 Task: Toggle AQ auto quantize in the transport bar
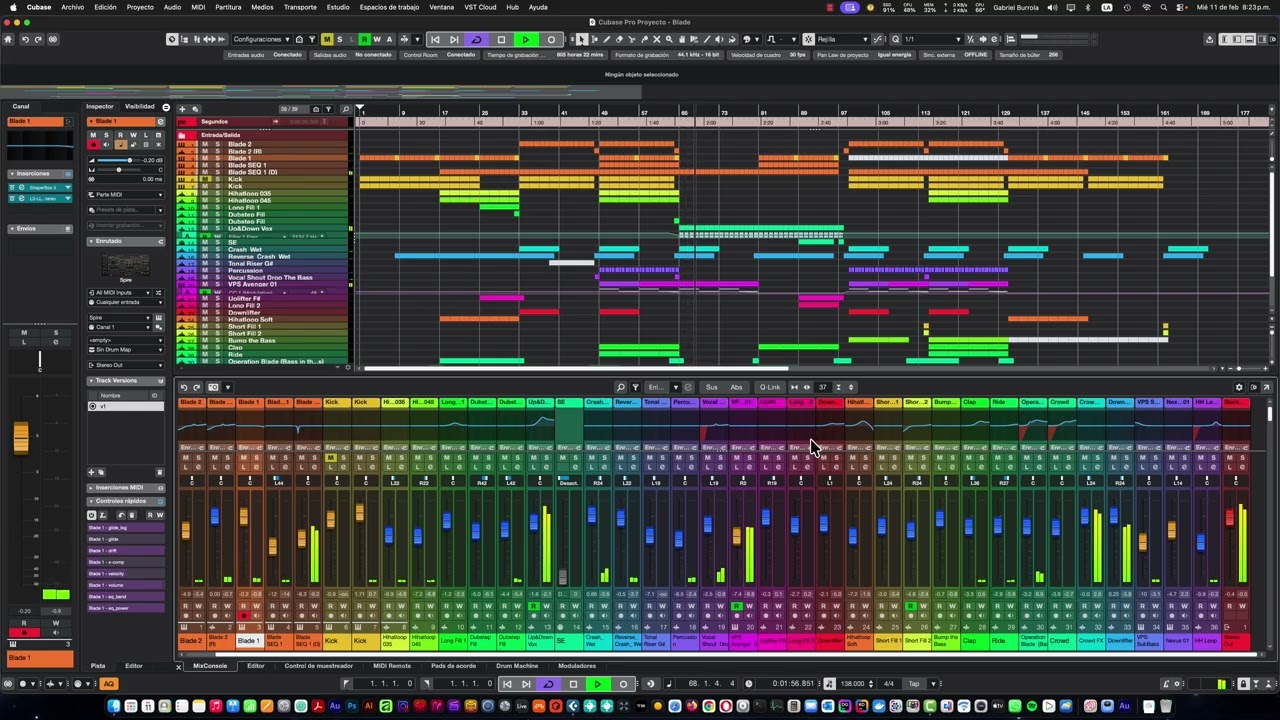(x=109, y=684)
